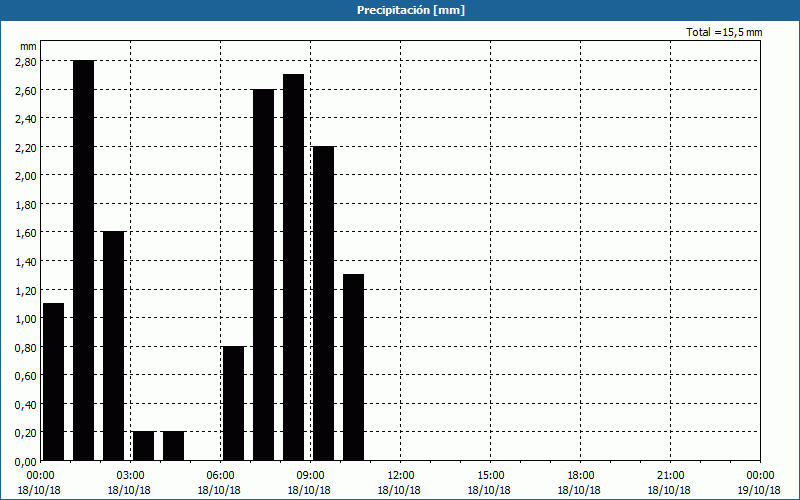The width and height of the screenshot is (800, 500).
Task: Click the 19/10/18 end date label
Action: pos(759,490)
